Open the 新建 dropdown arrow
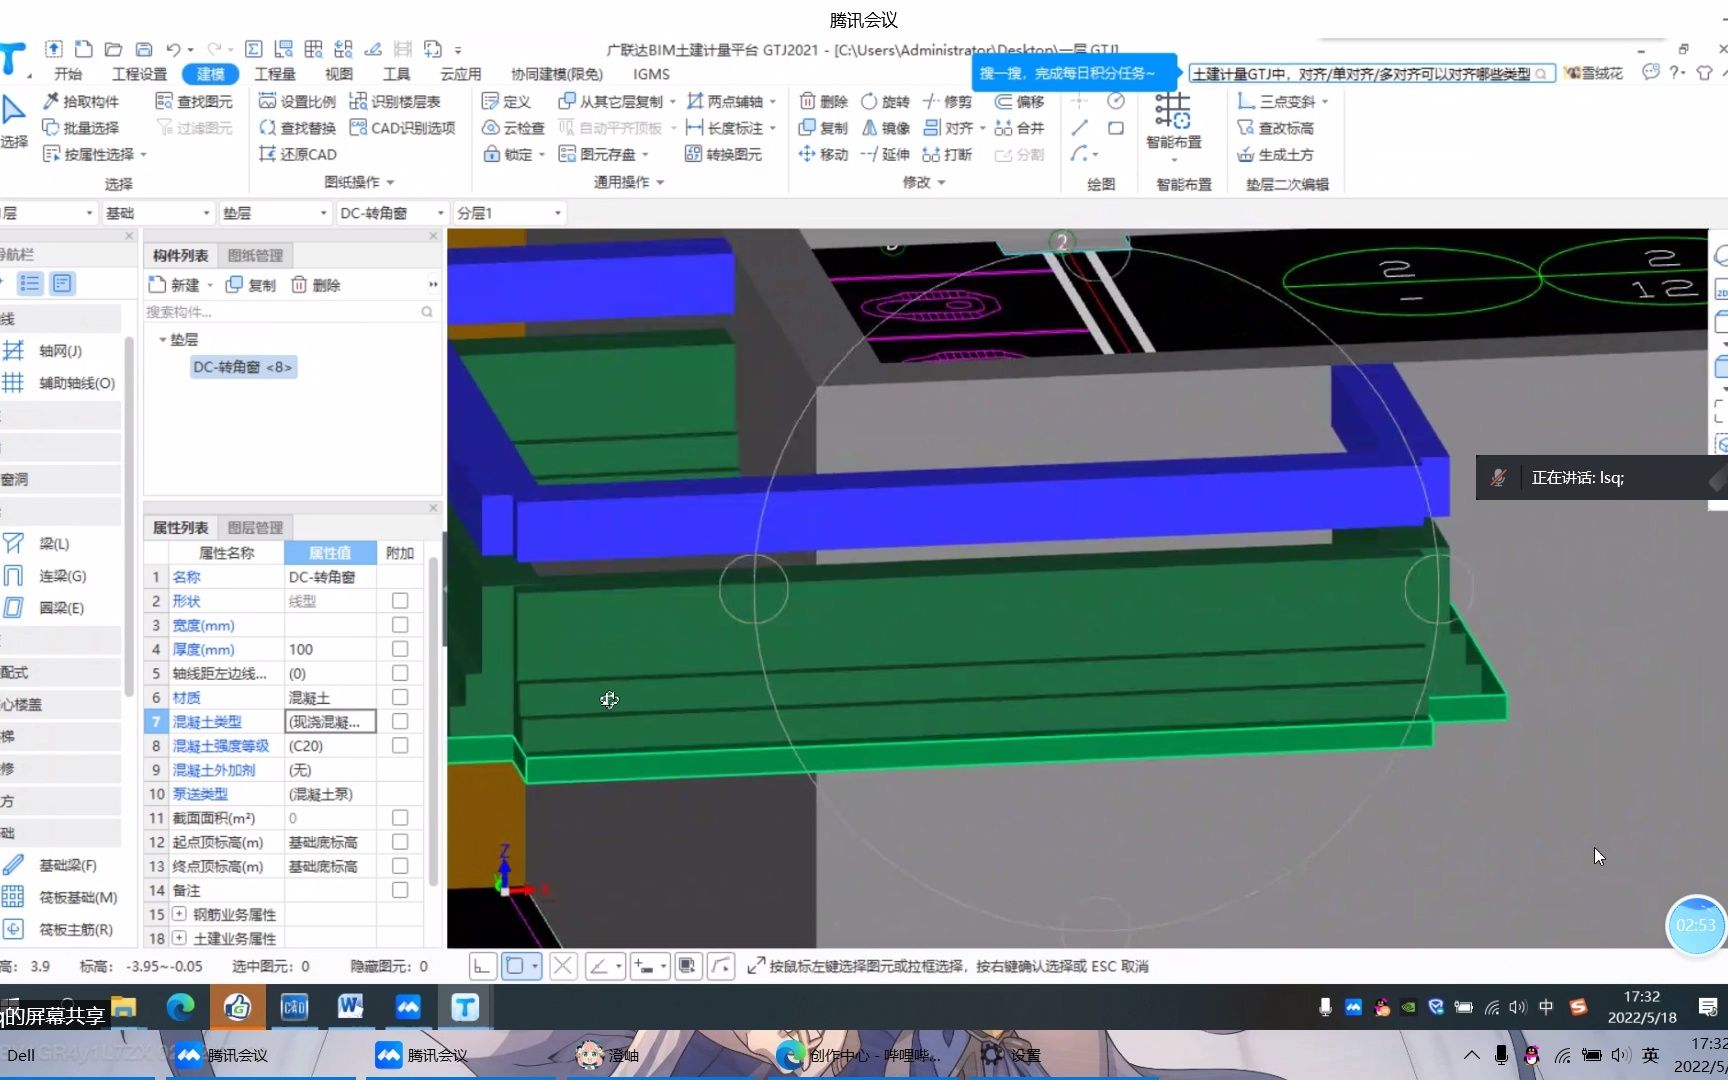This screenshot has height=1080, width=1728. pos(210,285)
